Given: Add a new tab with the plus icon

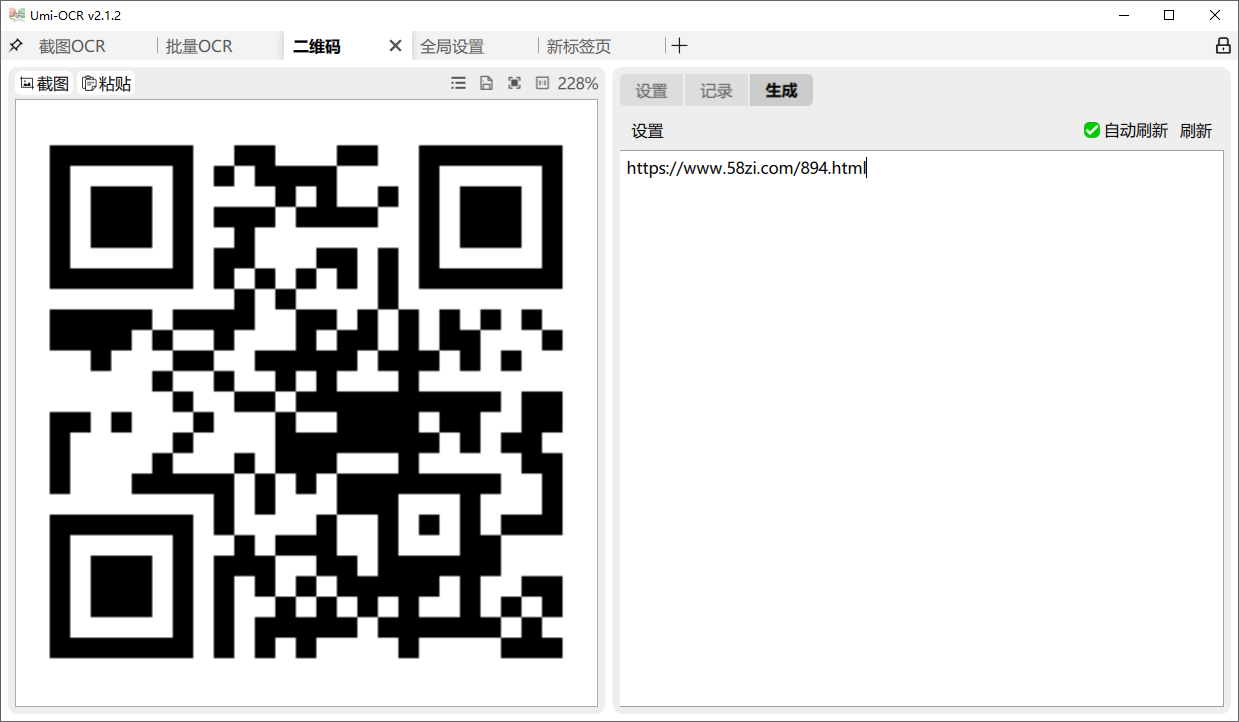Looking at the screenshot, I should [x=679, y=46].
